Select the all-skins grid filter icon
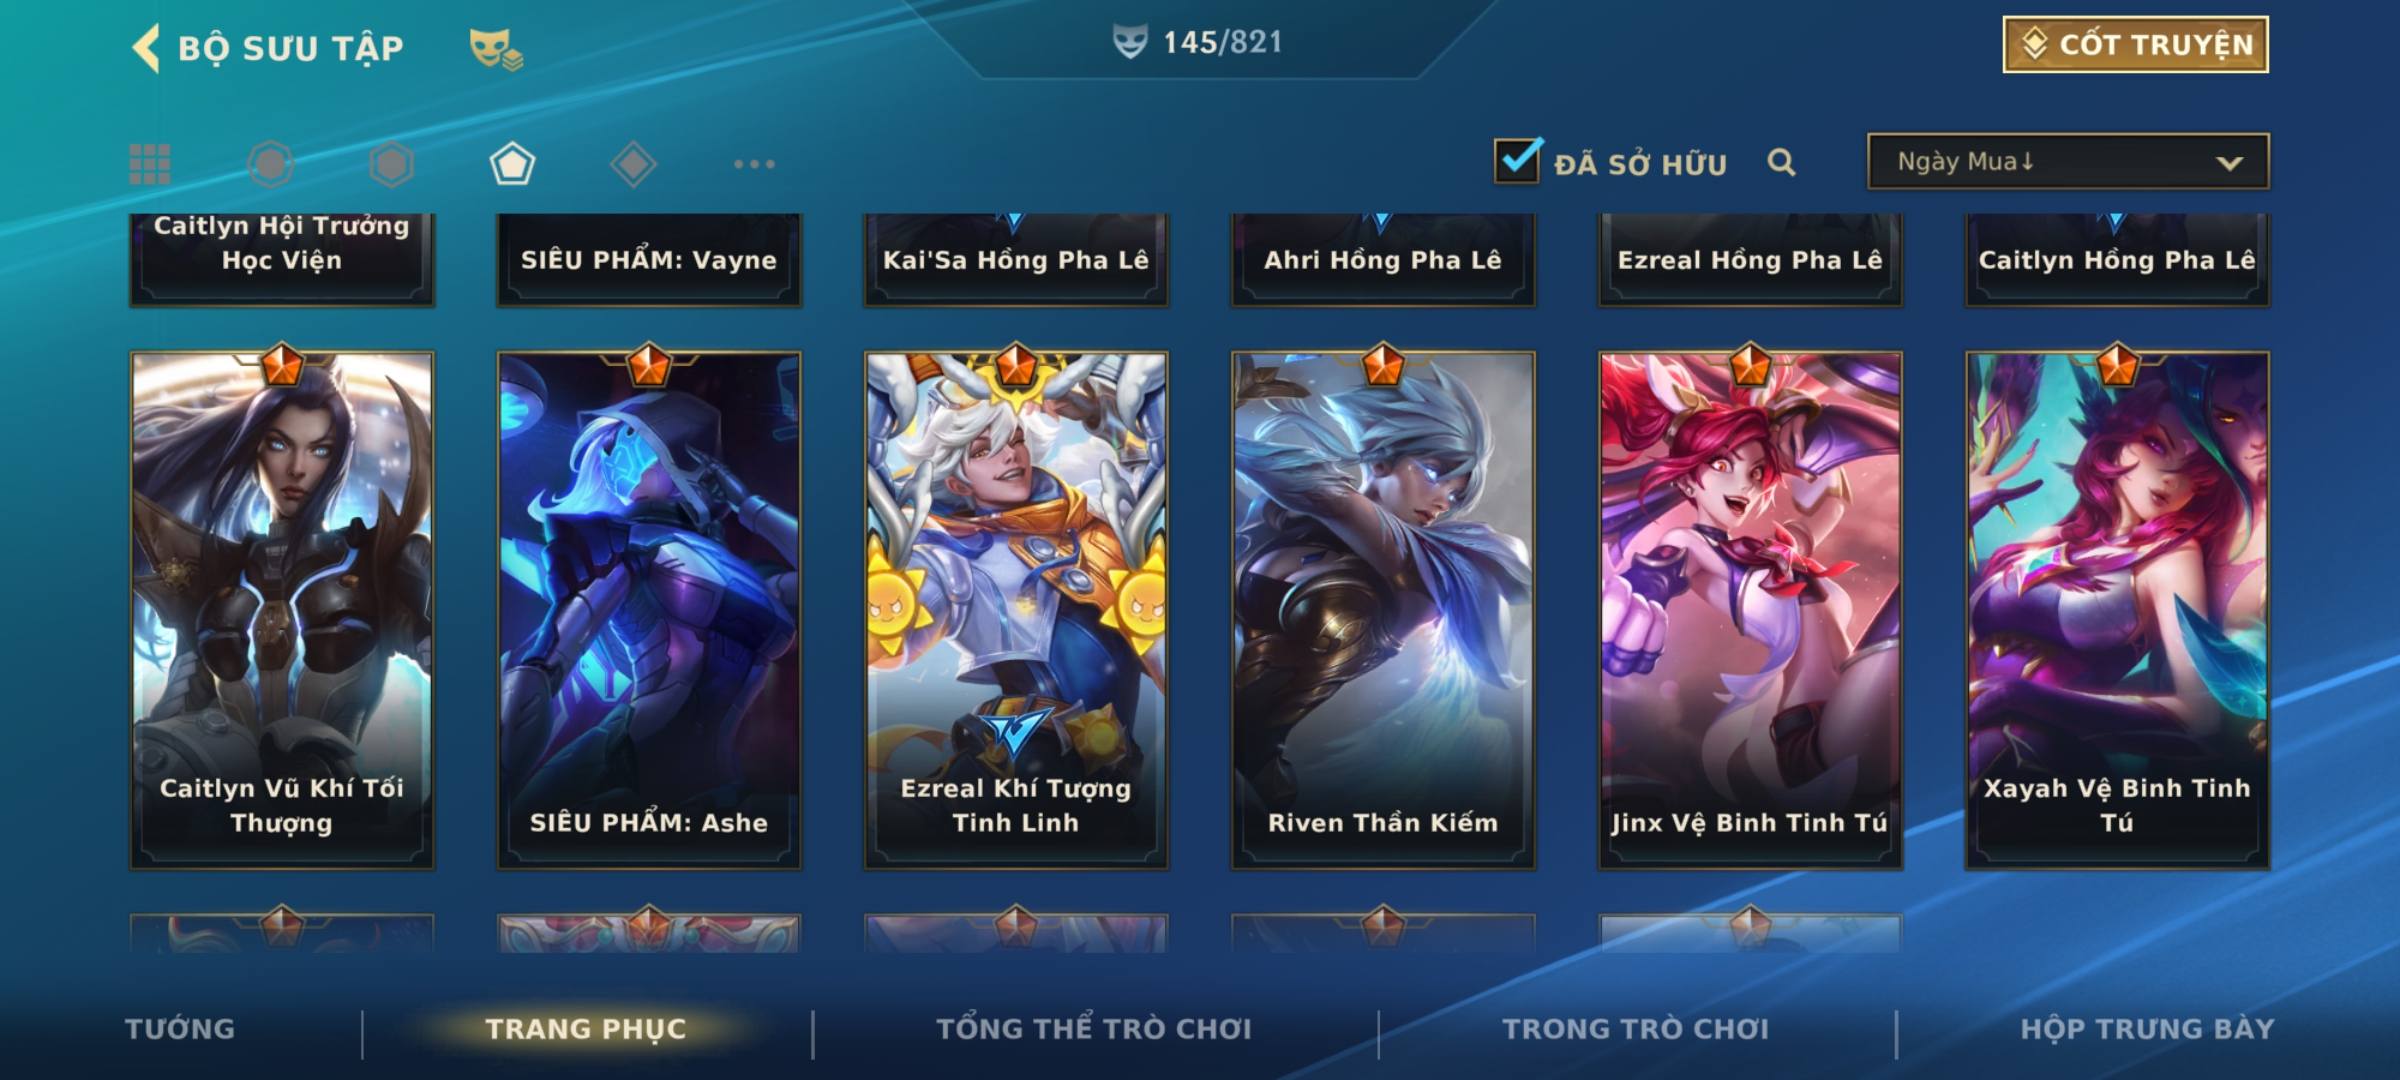The image size is (2400, 1080). [x=150, y=164]
